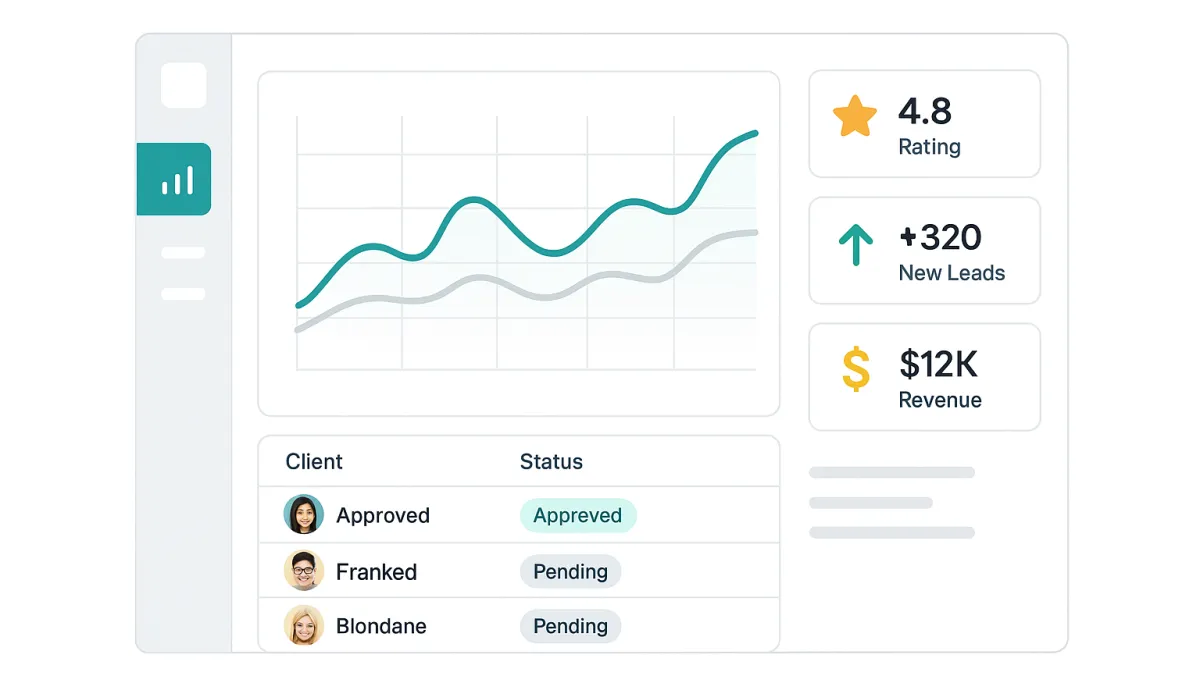Click Franked's avatar with glasses

[303, 571]
